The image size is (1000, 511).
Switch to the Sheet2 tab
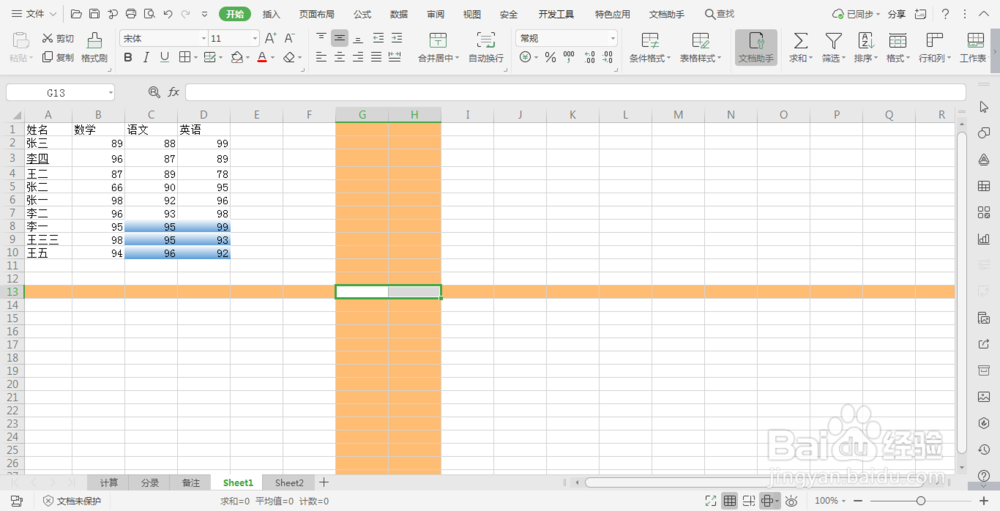[290, 482]
